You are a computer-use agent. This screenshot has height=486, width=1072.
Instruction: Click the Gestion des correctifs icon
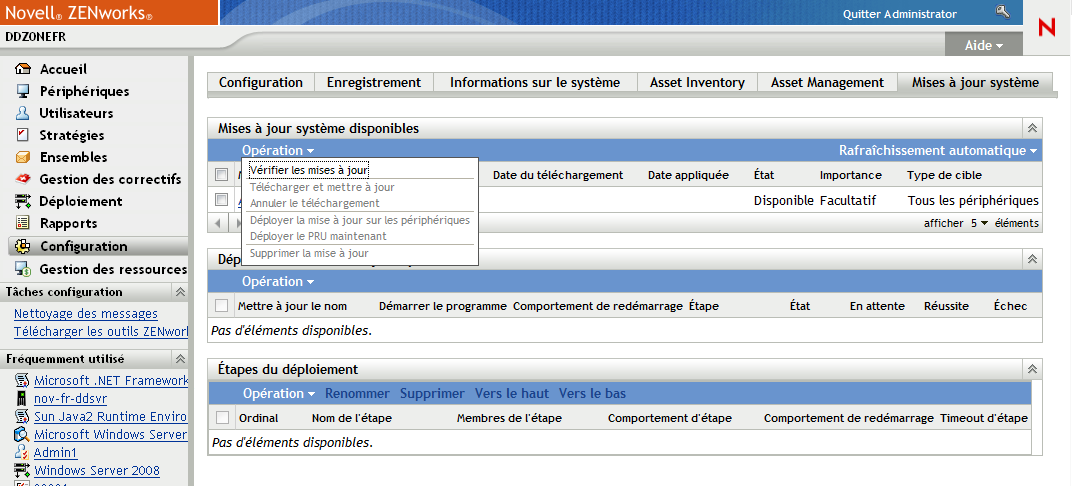point(23,179)
